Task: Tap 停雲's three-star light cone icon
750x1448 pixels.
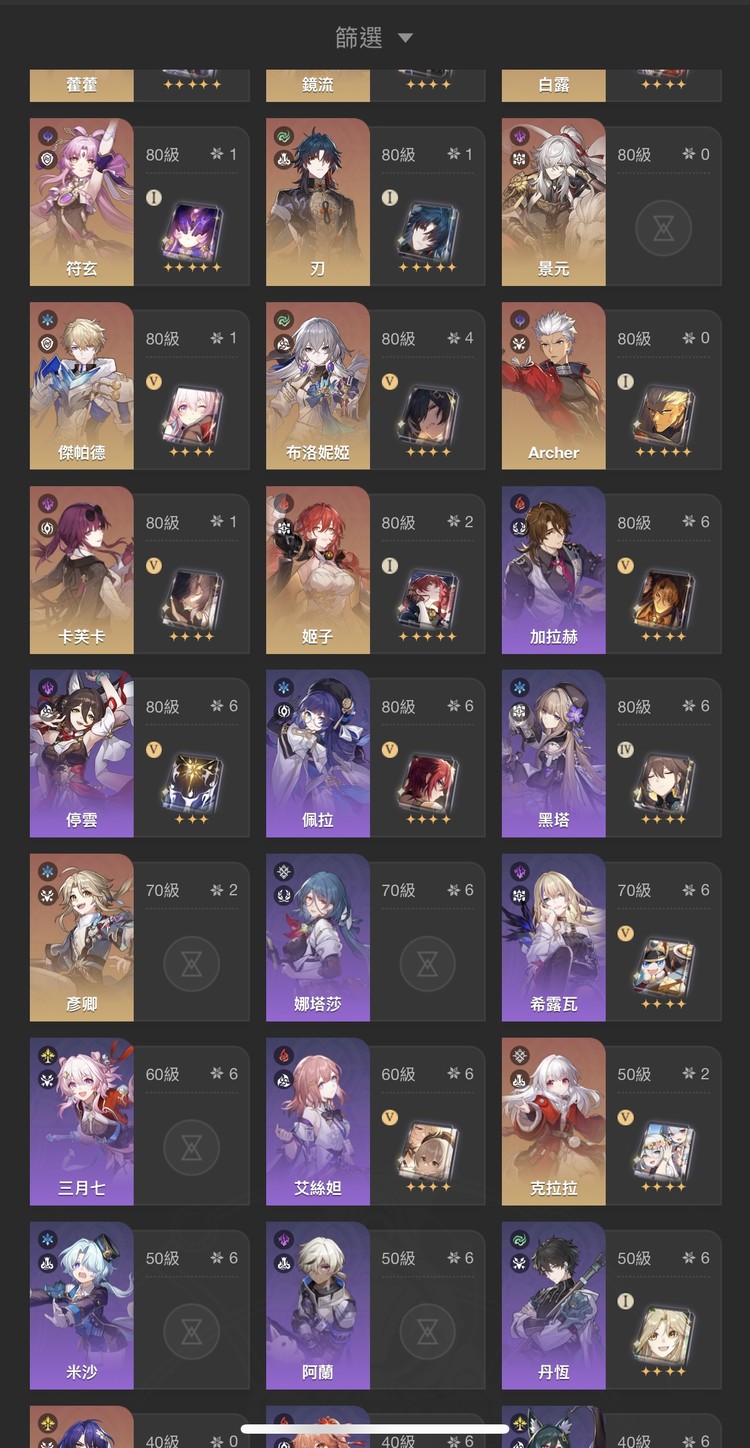Action: [x=191, y=783]
